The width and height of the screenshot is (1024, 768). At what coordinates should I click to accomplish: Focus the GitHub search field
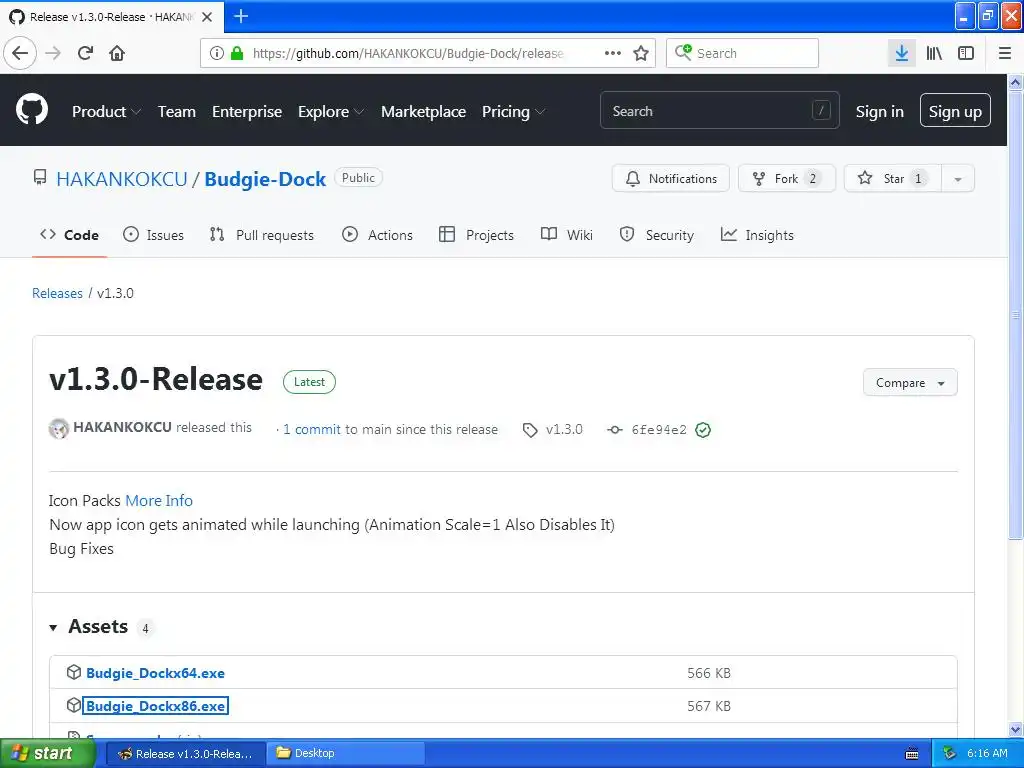719,110
